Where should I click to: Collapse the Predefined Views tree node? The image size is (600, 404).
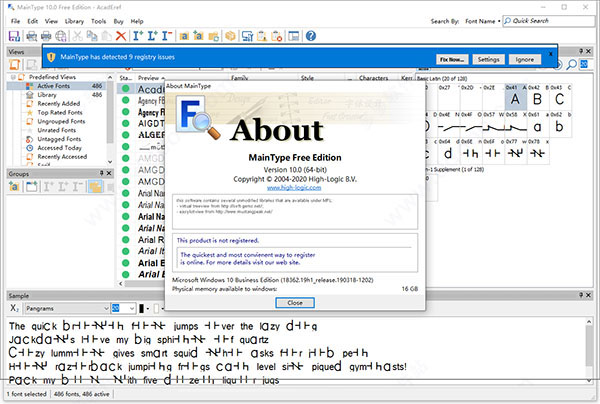(x=13, y=77)
